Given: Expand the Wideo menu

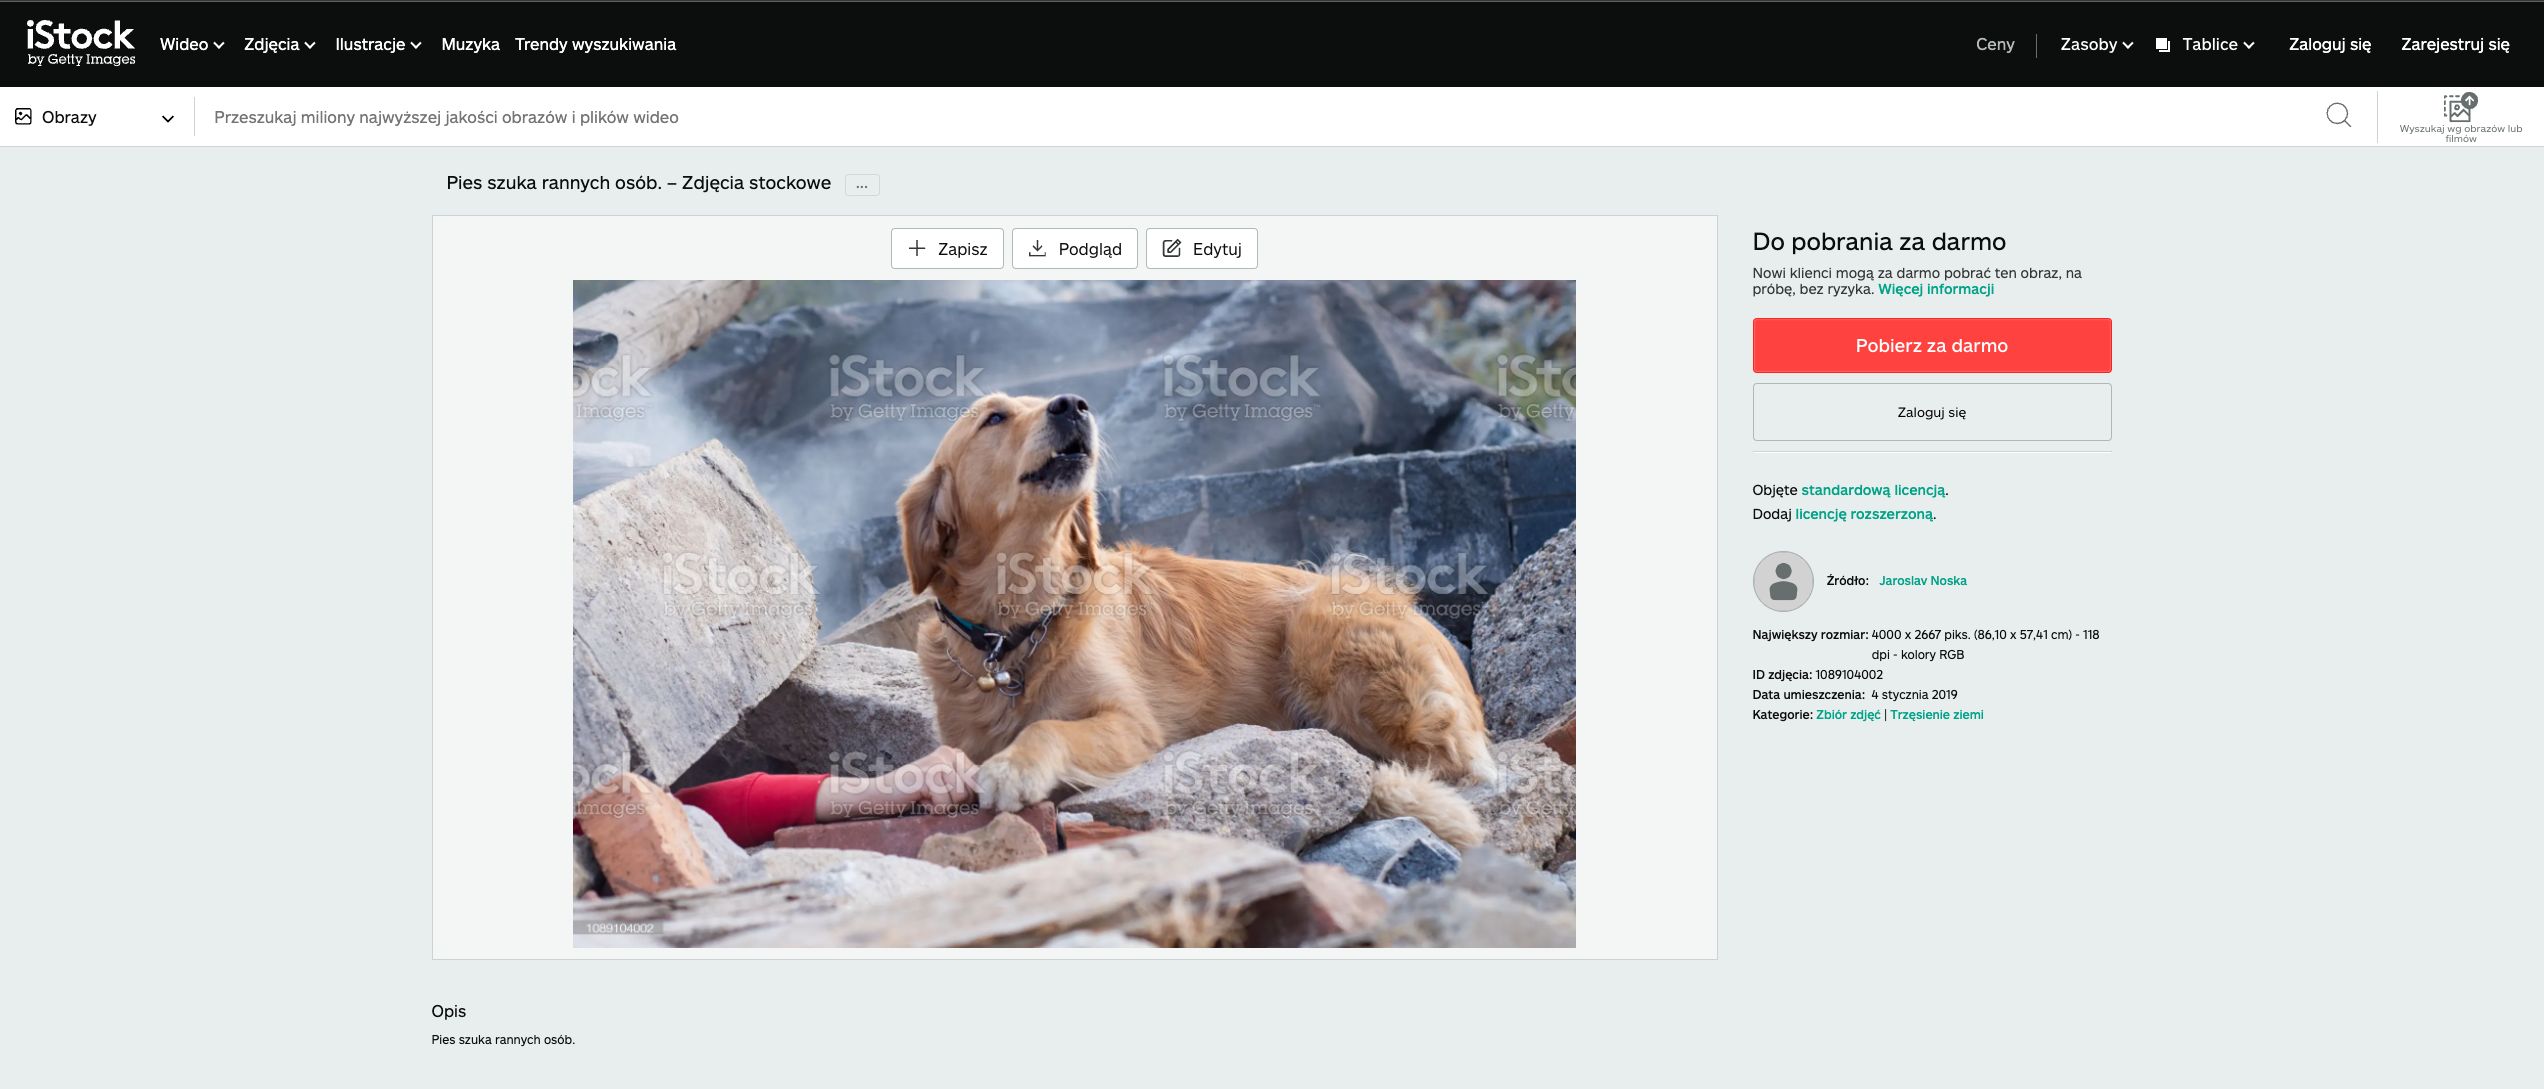Looking at the screenshot, I should (192, 45).
